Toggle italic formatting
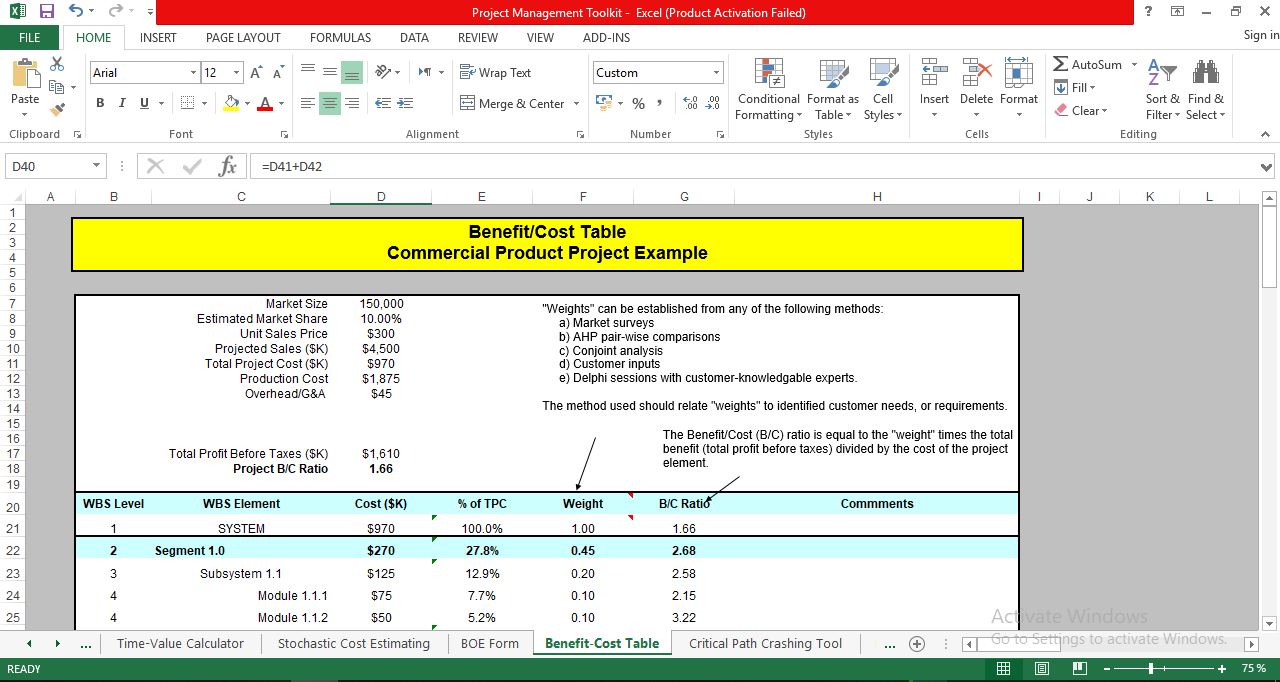The height and width of the screenshot is (682, 1280). coord(121,103)
